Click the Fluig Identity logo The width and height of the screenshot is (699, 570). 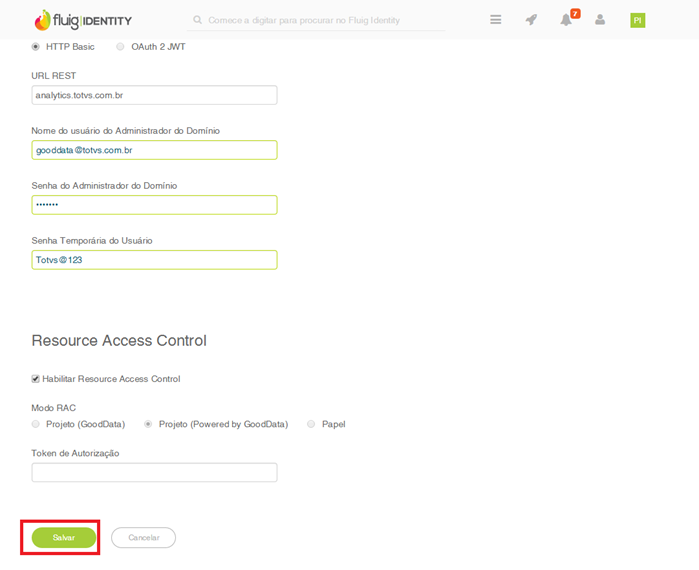83,20
